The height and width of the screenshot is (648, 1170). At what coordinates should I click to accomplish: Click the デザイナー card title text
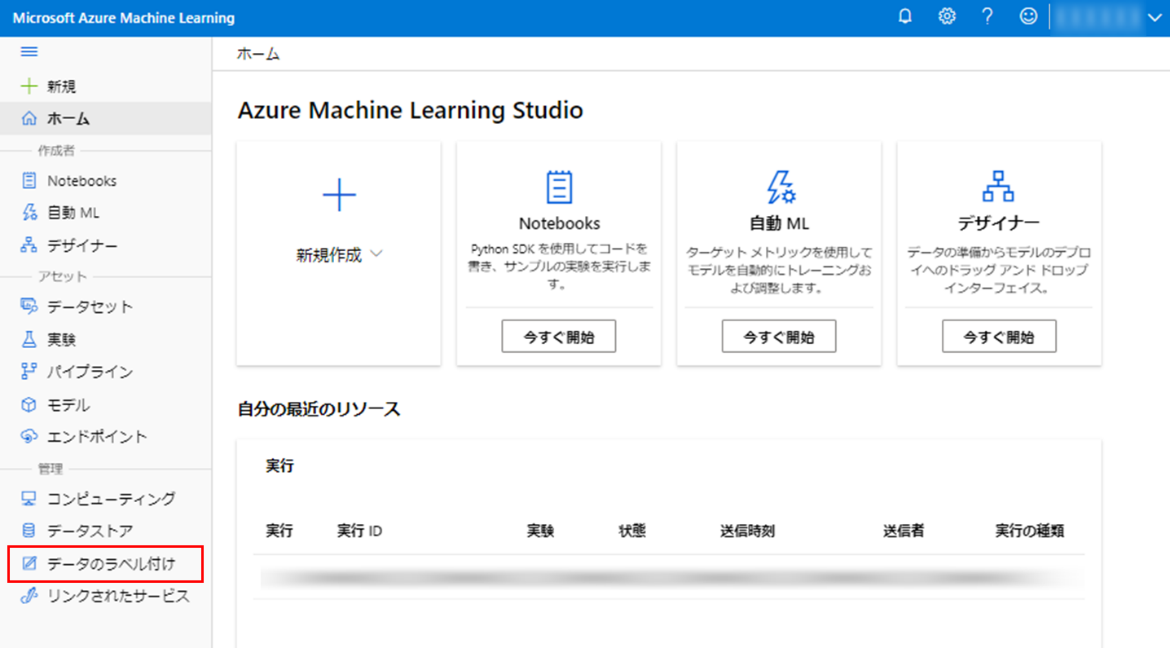pos(998,222)
